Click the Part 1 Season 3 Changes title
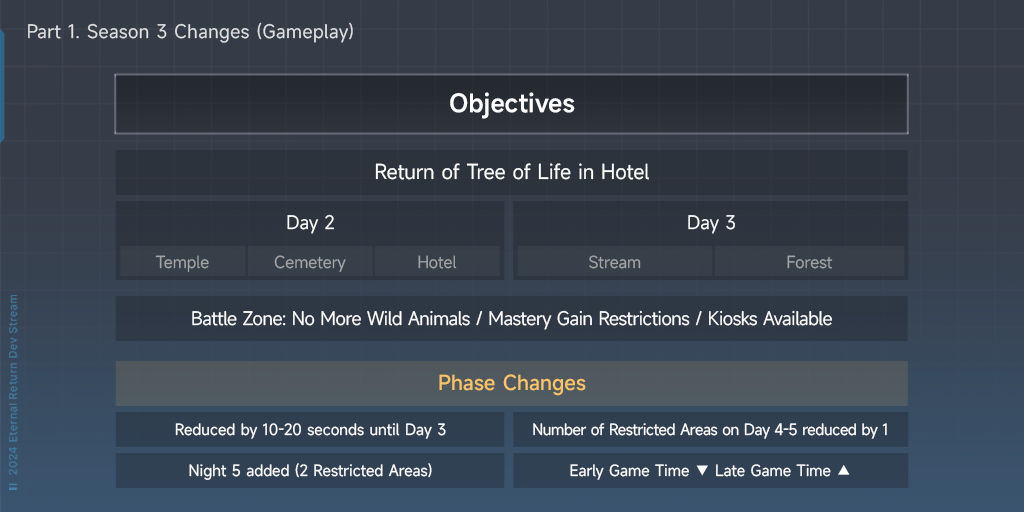Image resolution: width=1024 pixels, height=512 pixels. pyautogui.click(x=190, y=32)
